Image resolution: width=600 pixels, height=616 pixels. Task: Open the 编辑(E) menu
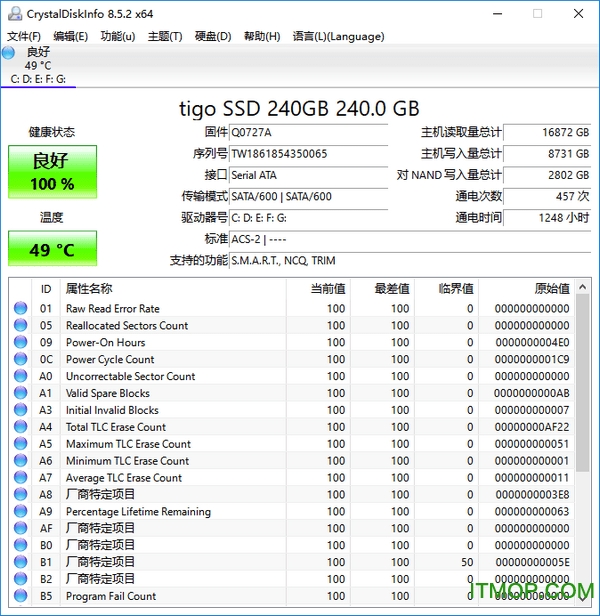point(70,37)
